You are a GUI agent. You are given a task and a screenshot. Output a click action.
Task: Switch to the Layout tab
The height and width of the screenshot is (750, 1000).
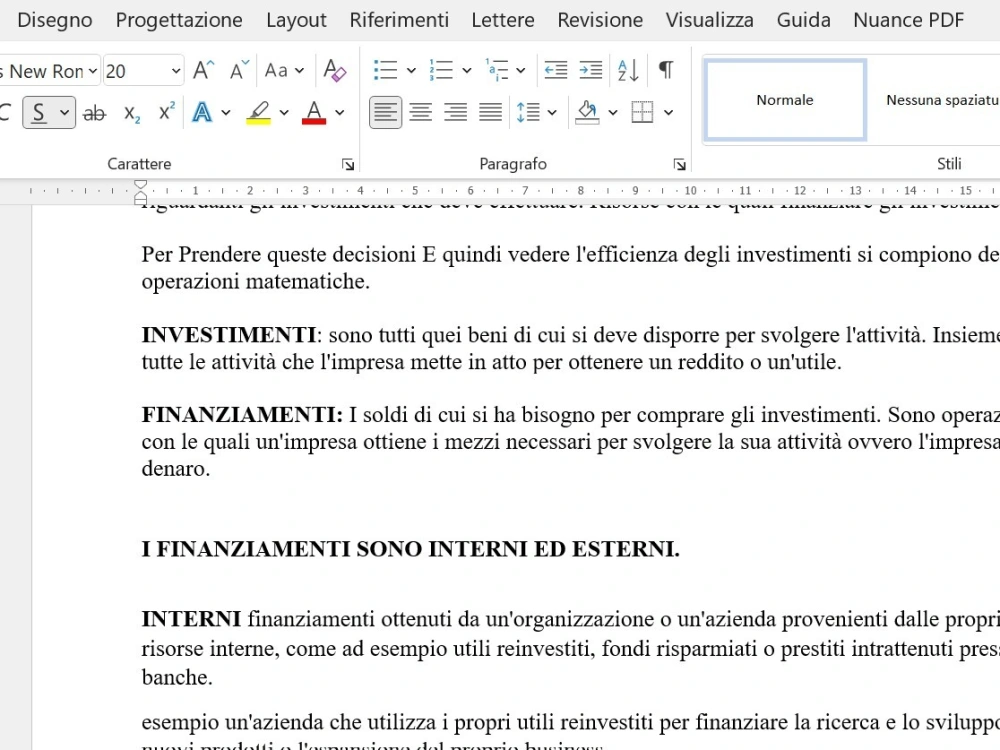click(x=297, y=20)
